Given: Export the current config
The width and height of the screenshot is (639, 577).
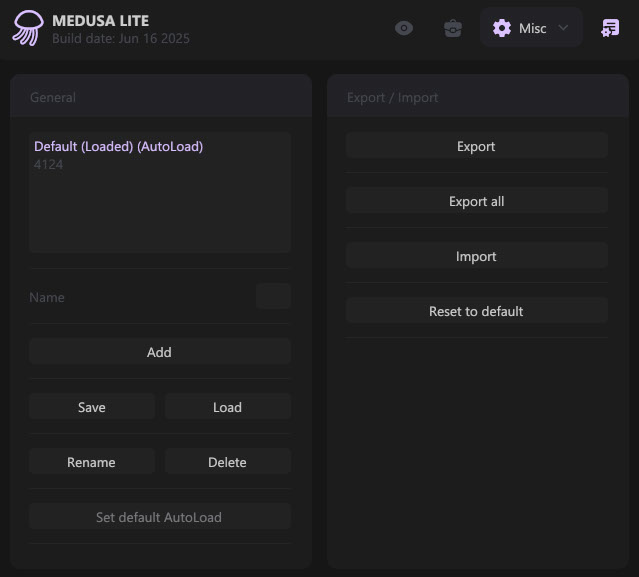Looking at the screenshot, I should click(x=476, y=146).
